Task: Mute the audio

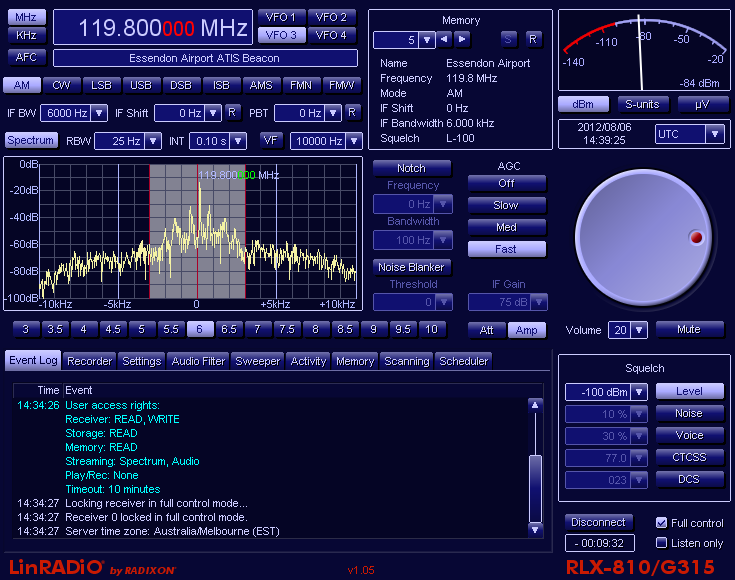Action: point(689,329)
